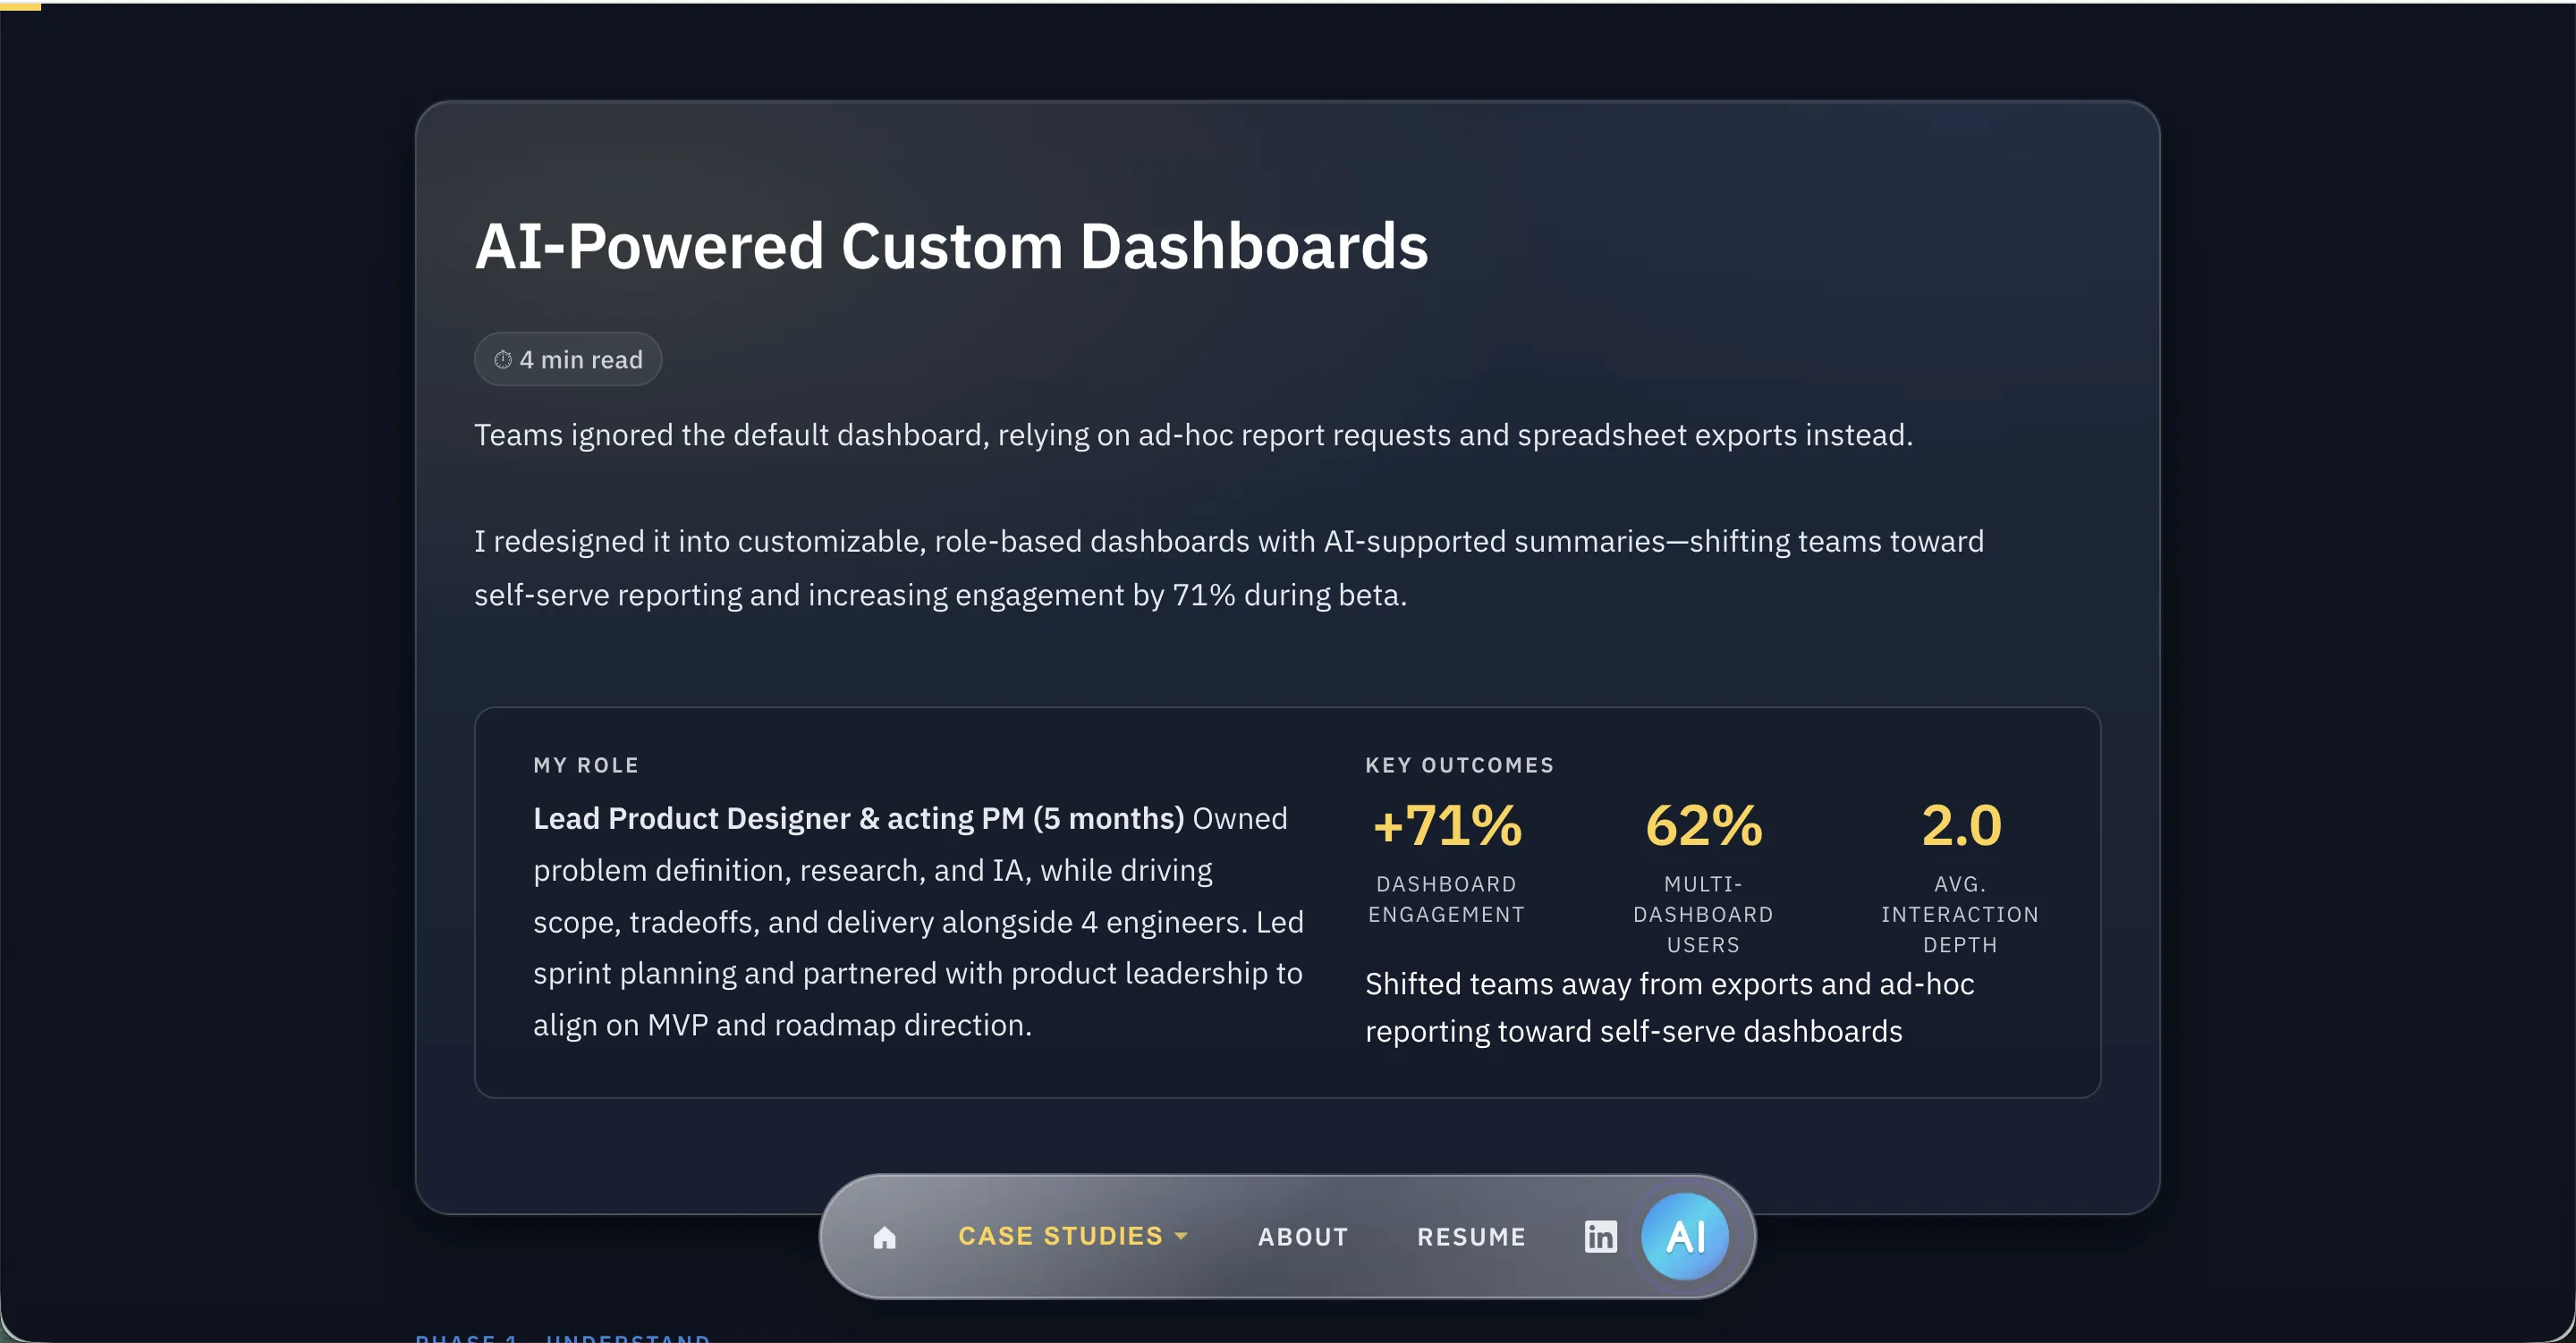Click the MY ROLE label
This screenshot has height=1343, width=2576.
coord(586,765)
